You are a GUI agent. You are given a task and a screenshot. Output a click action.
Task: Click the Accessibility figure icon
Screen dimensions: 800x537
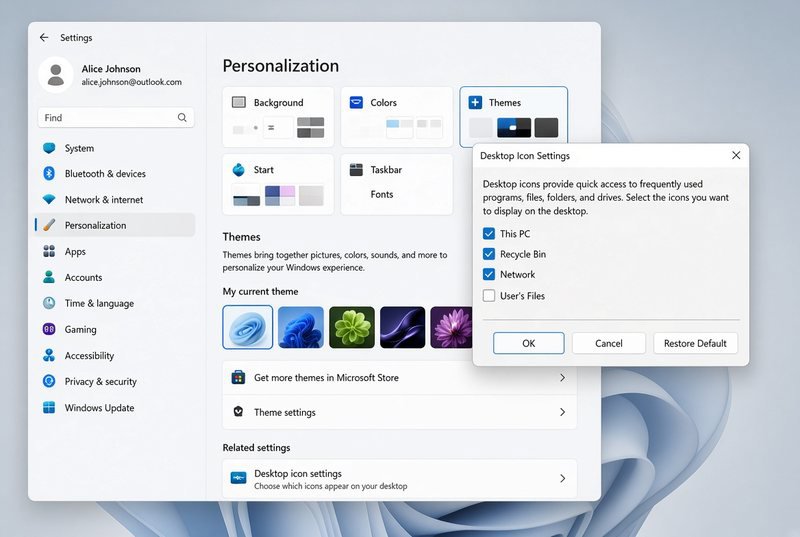tap(49, 355)
